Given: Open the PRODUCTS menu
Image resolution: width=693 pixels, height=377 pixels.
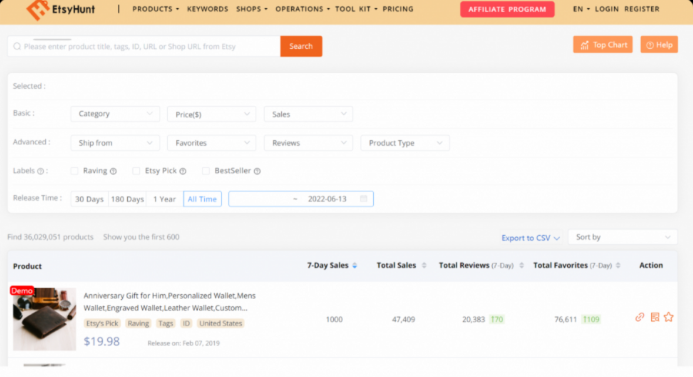Looking at the screenshot, I should pos(156,9).
